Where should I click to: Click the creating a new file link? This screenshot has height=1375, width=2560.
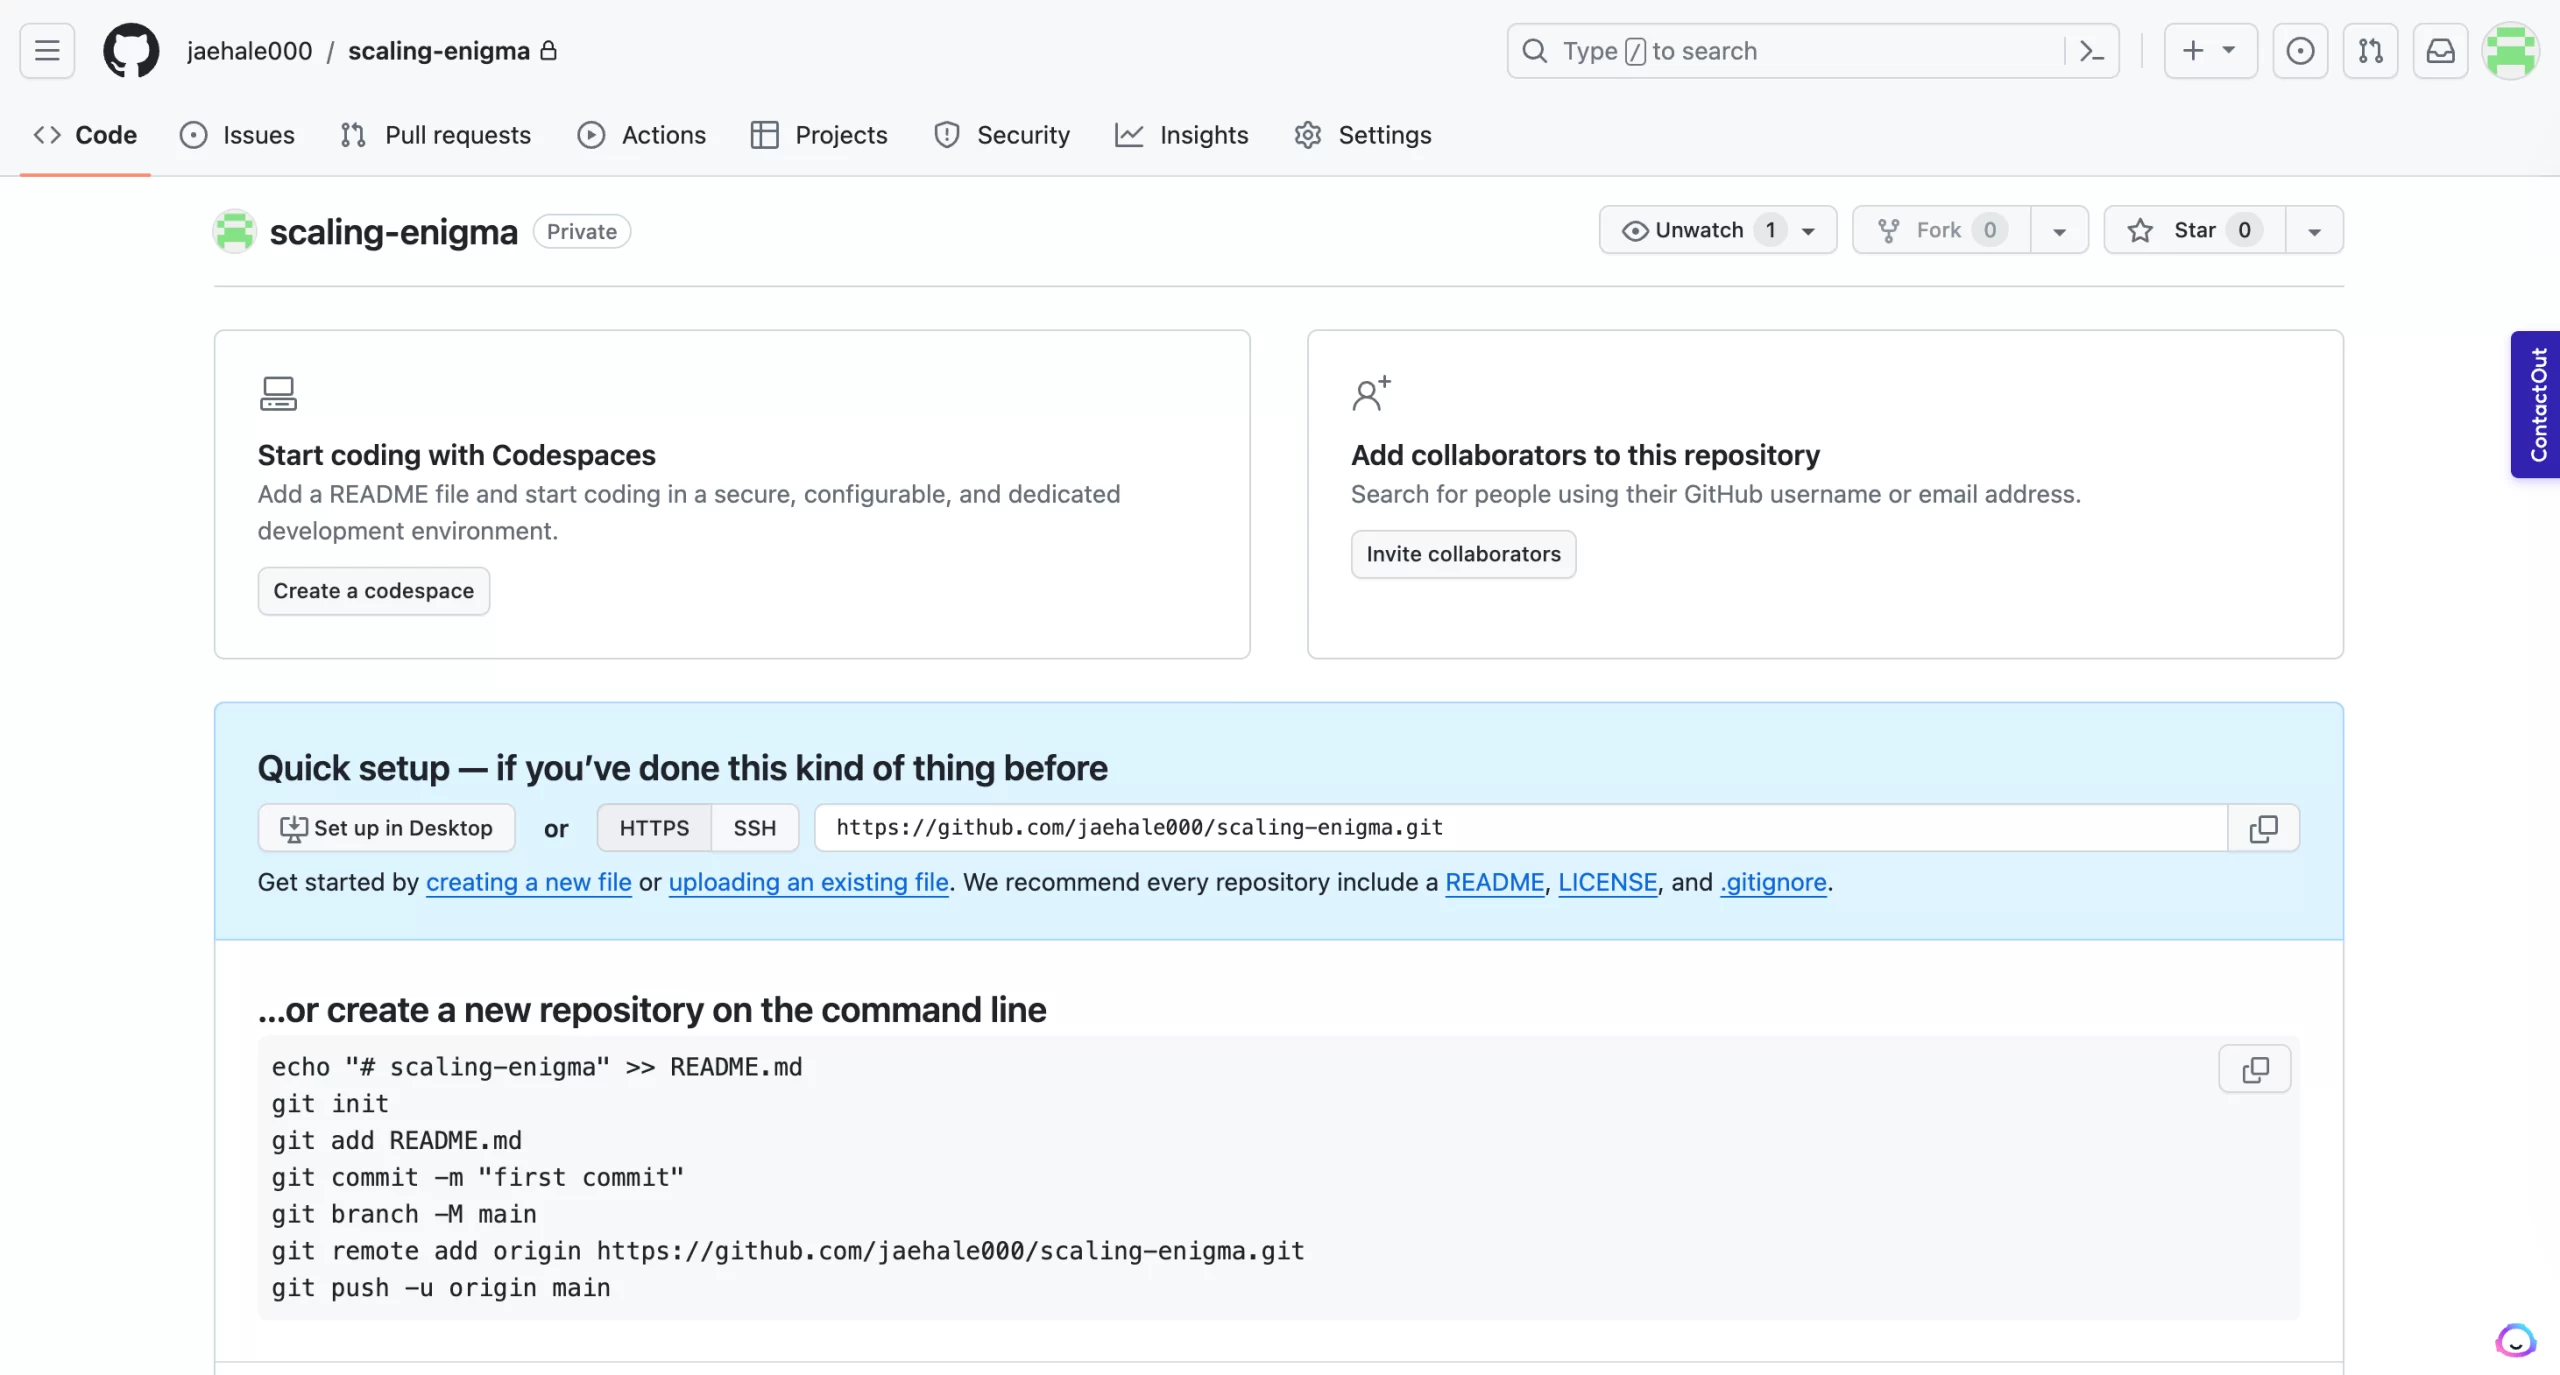coord(528,881)
